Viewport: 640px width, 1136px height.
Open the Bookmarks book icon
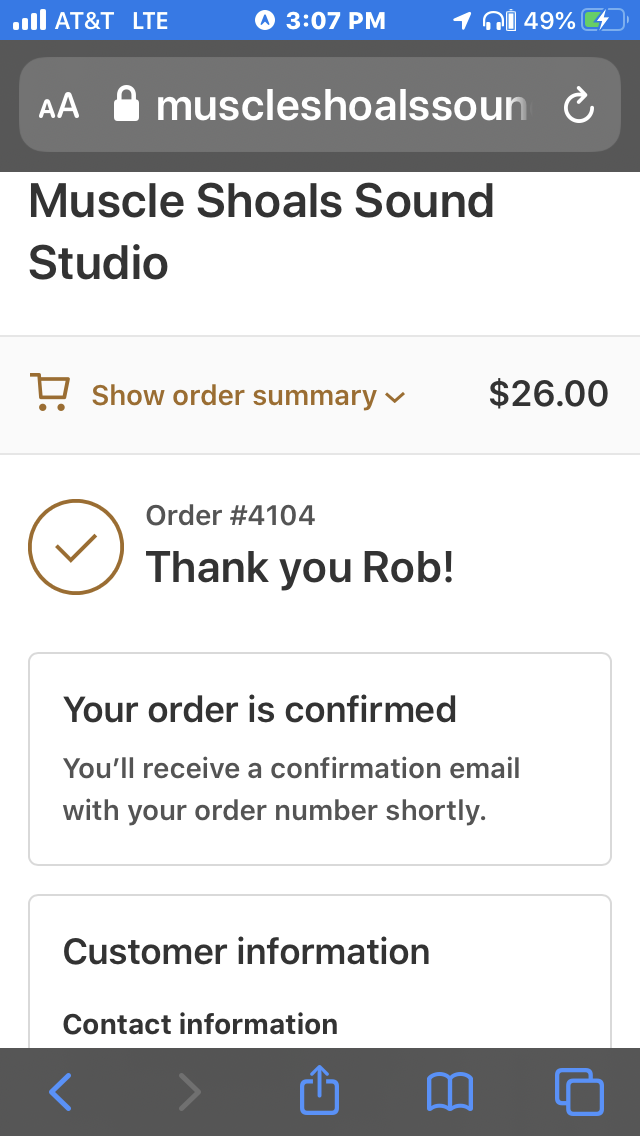(x=449, y=1093)
